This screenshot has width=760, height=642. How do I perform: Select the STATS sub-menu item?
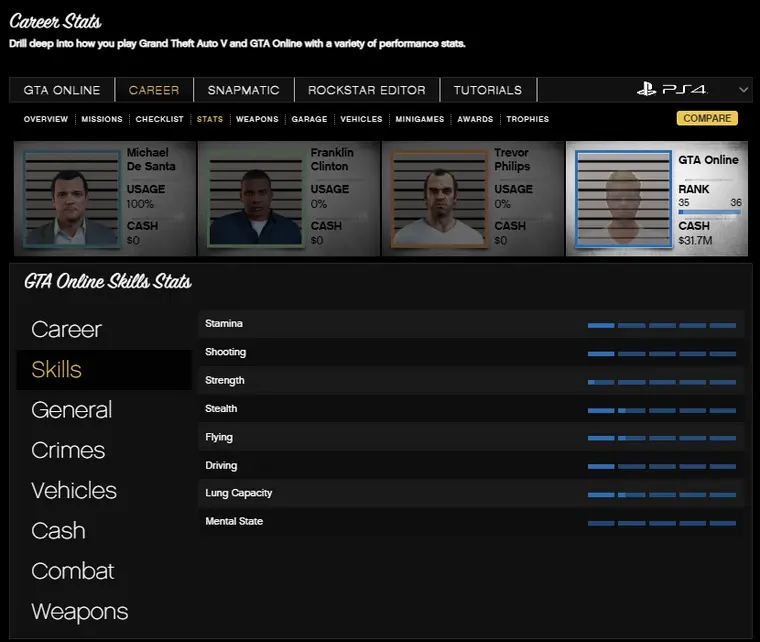click(210, 119)
